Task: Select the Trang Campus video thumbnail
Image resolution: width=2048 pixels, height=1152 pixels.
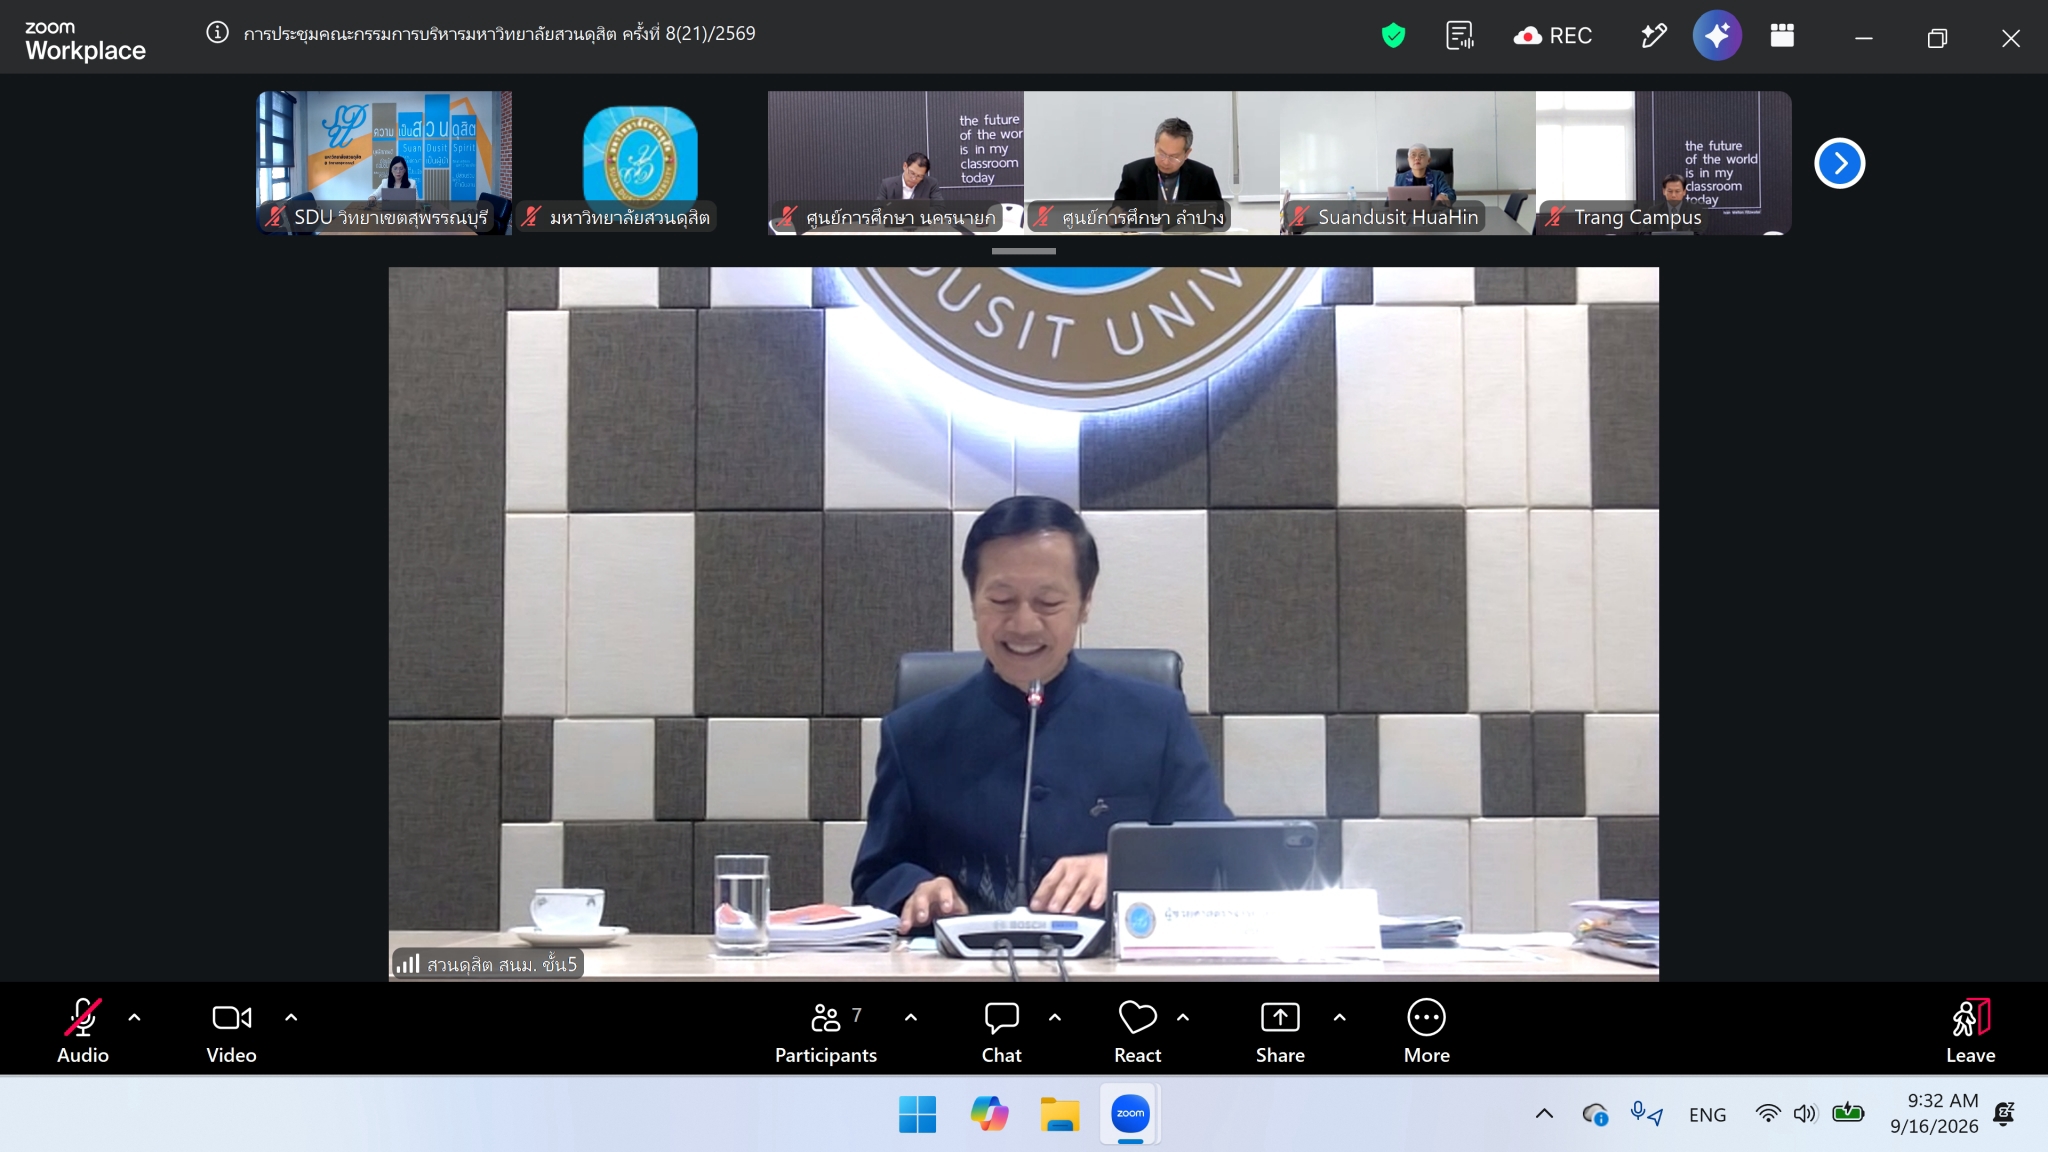Action: 1663,163
